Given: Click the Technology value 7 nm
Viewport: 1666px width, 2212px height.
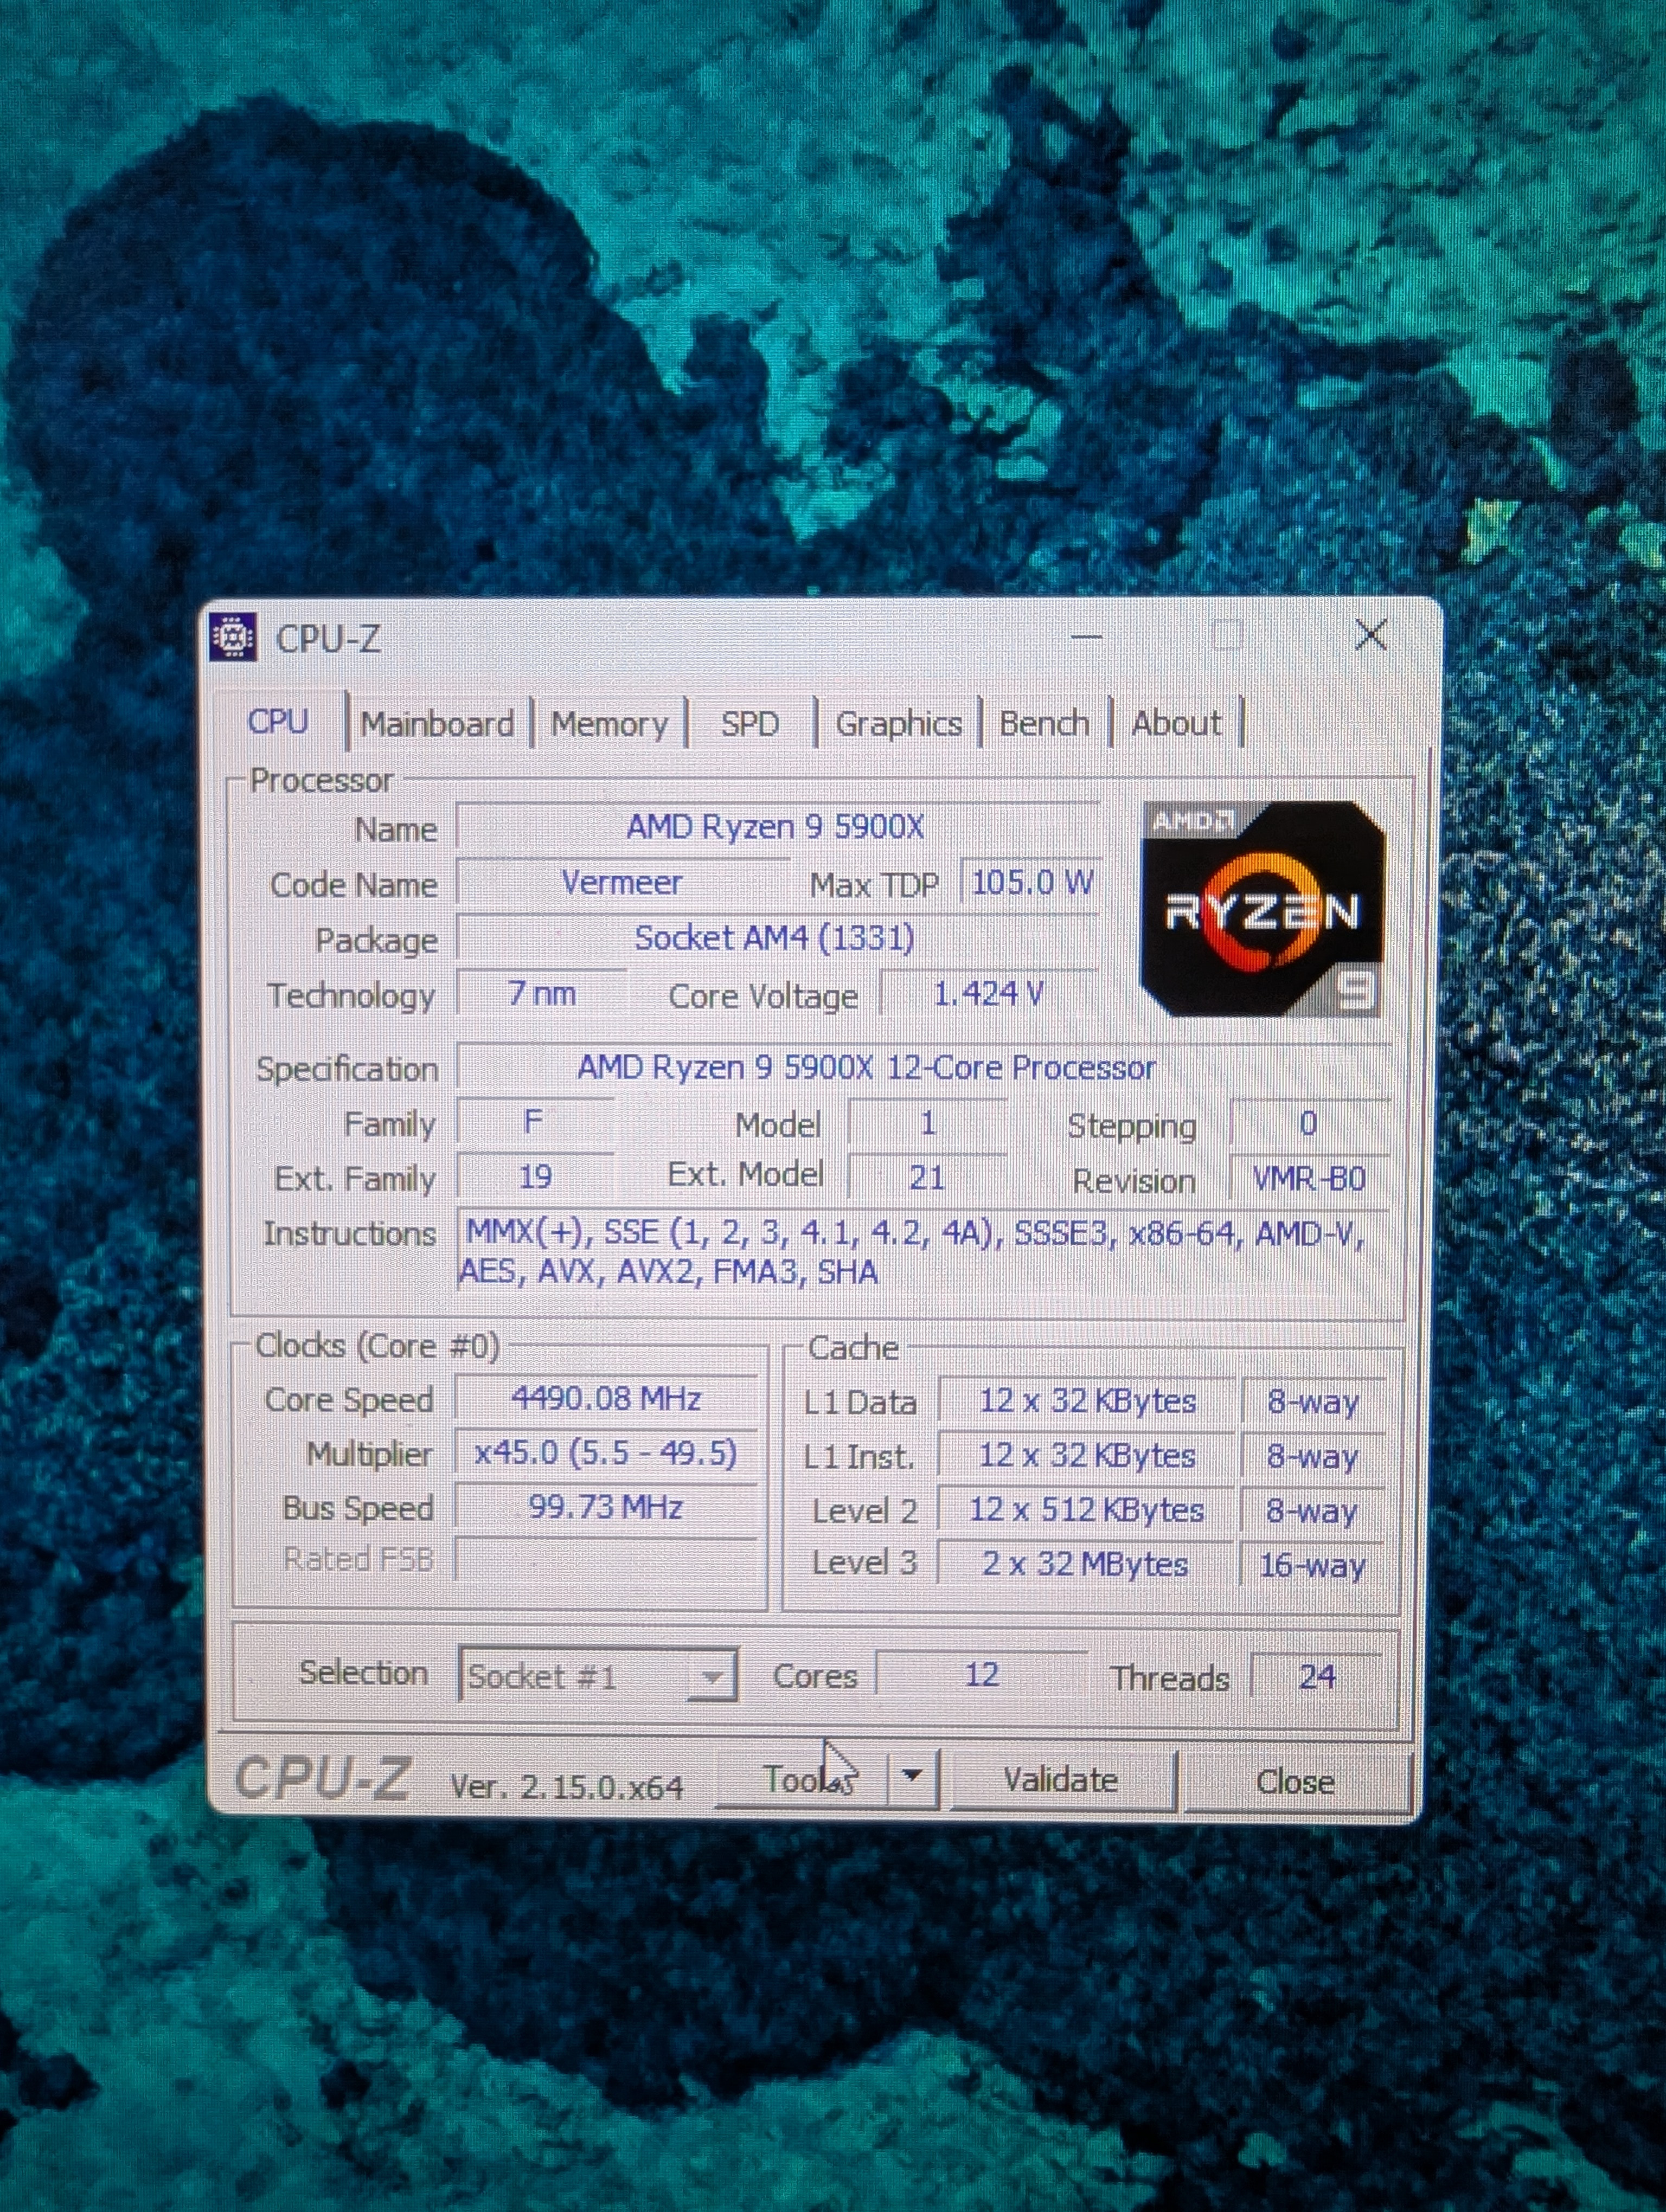Looking at the screenshot, I should click(541, 994).
